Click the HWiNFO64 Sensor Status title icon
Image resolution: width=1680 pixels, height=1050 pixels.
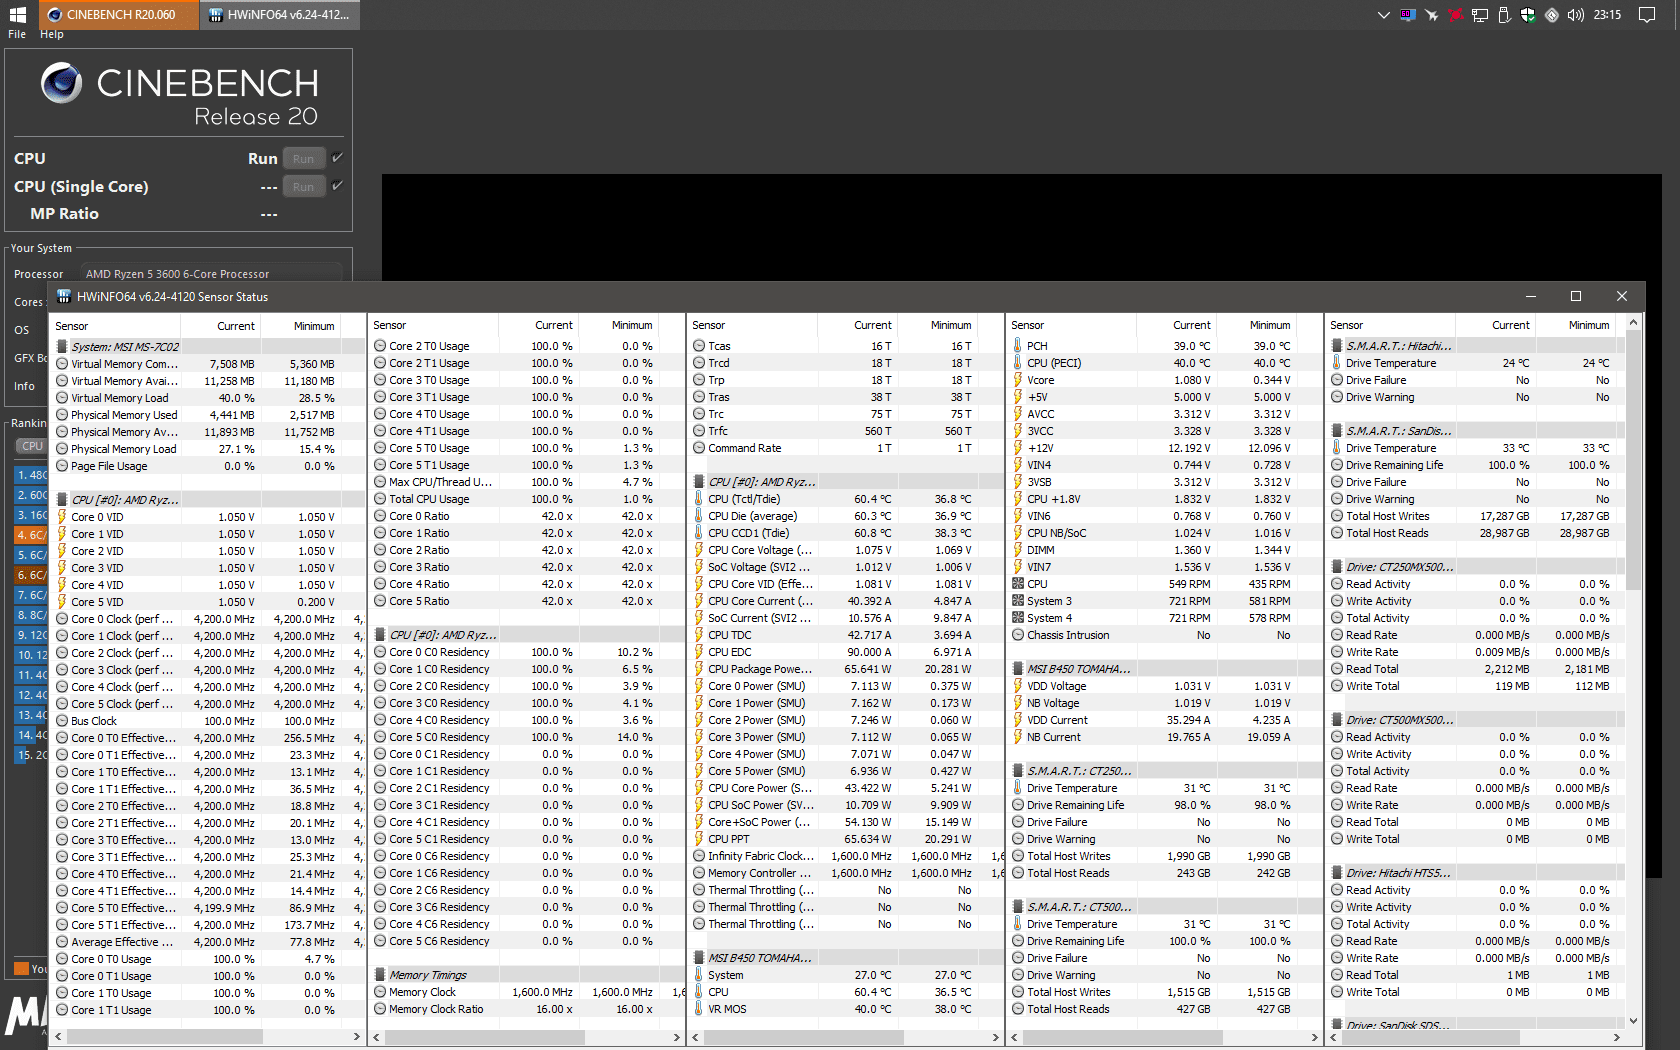(64, 296)
